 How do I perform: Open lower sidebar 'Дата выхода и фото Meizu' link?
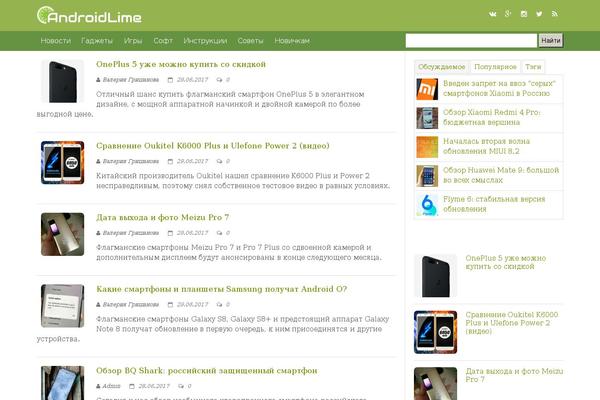(x=514, y=376)
